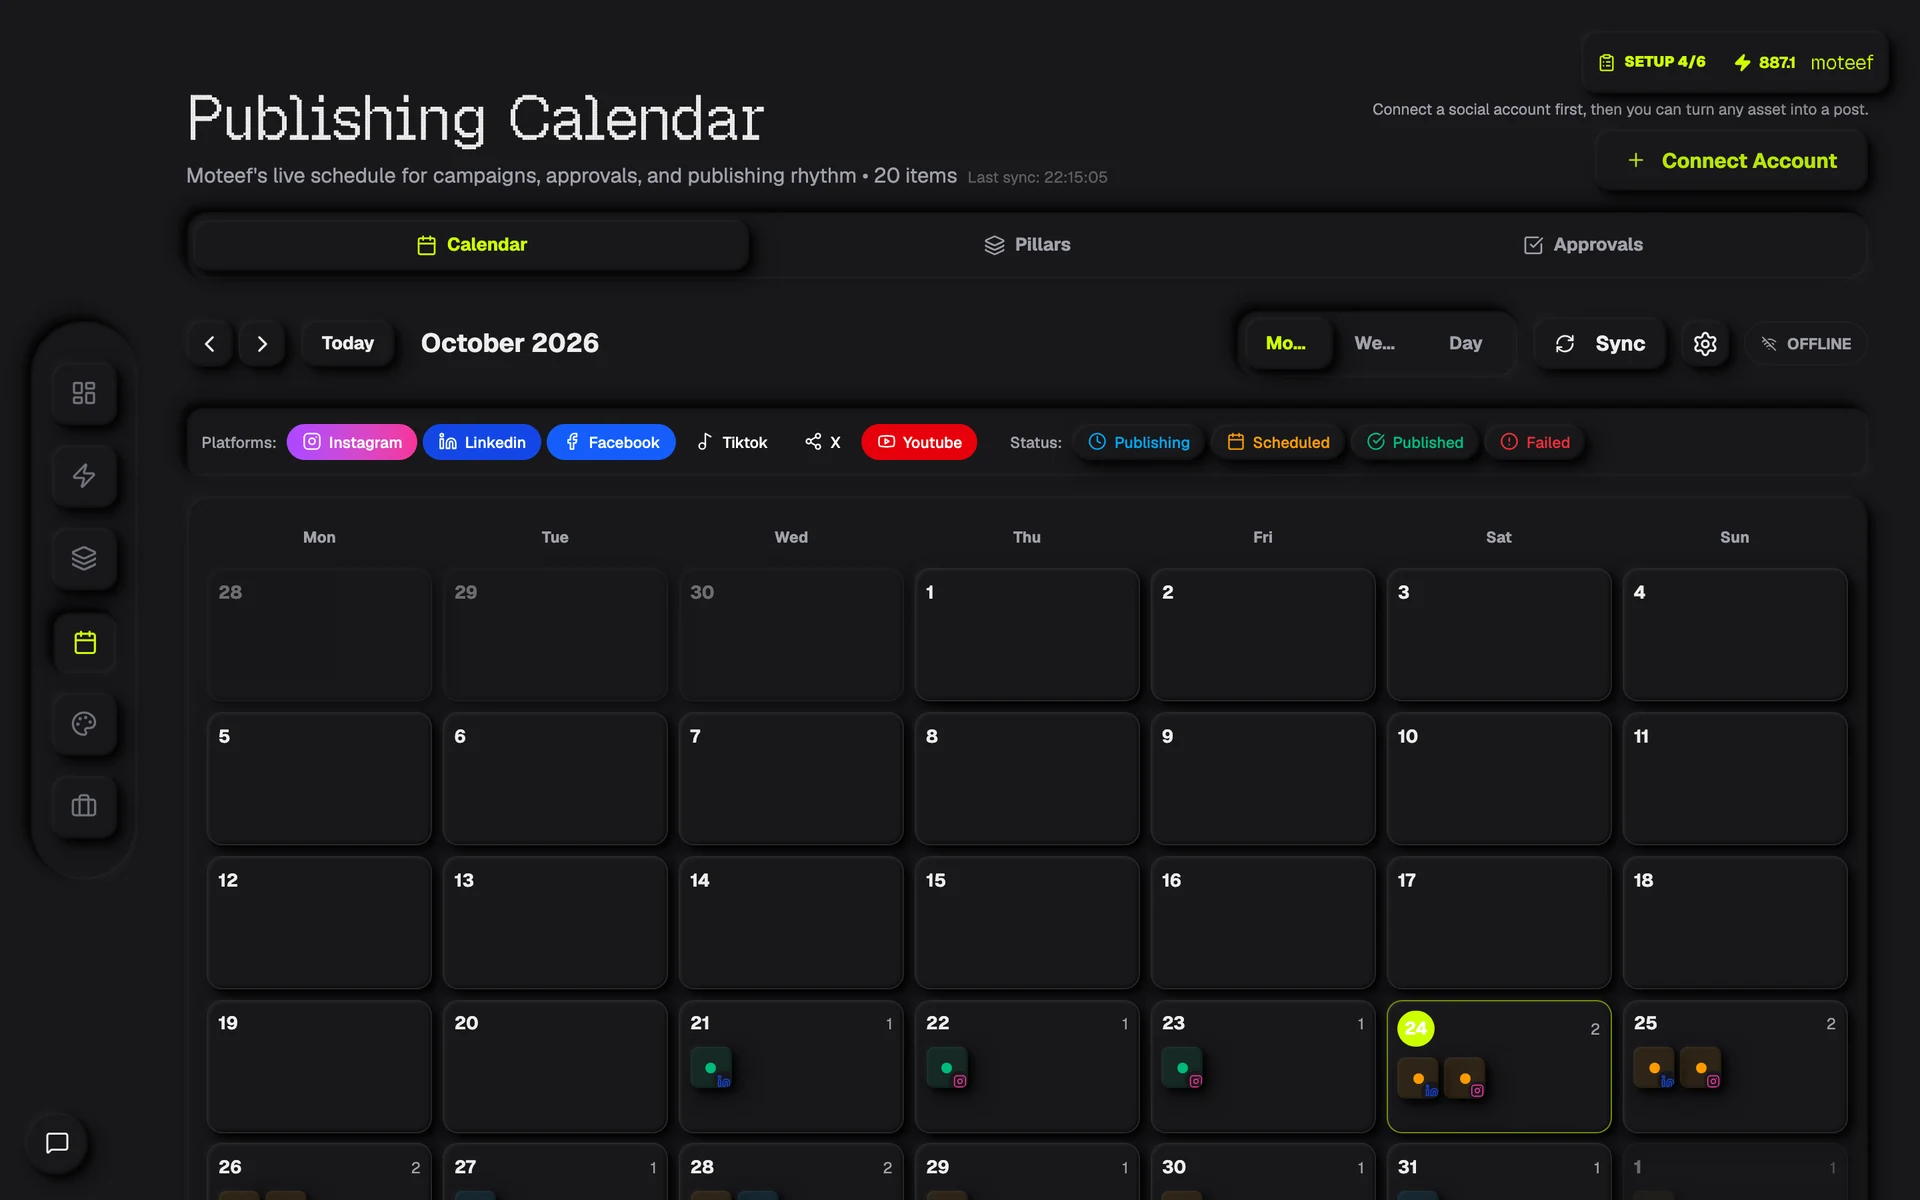Select the October 15 day cell

(1027, 922)
